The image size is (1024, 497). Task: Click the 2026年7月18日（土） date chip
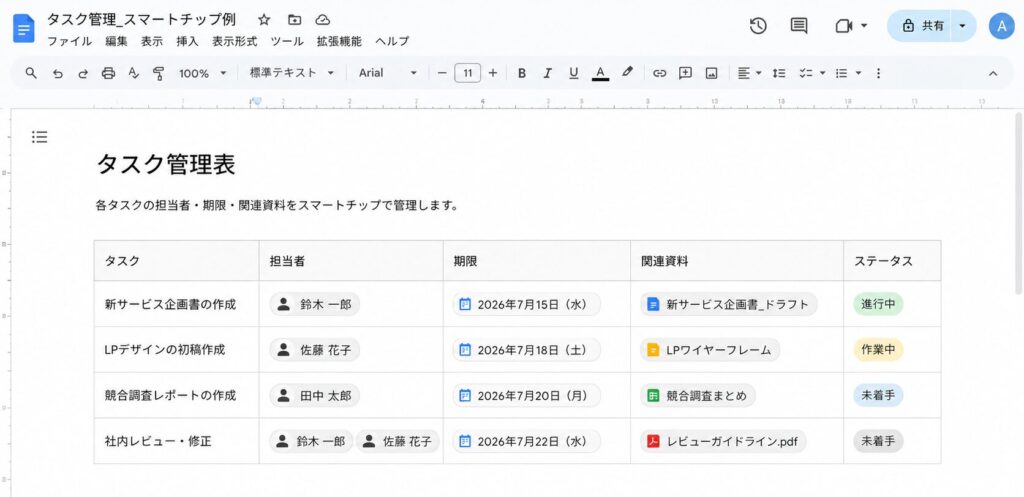(x=527, y=350)
